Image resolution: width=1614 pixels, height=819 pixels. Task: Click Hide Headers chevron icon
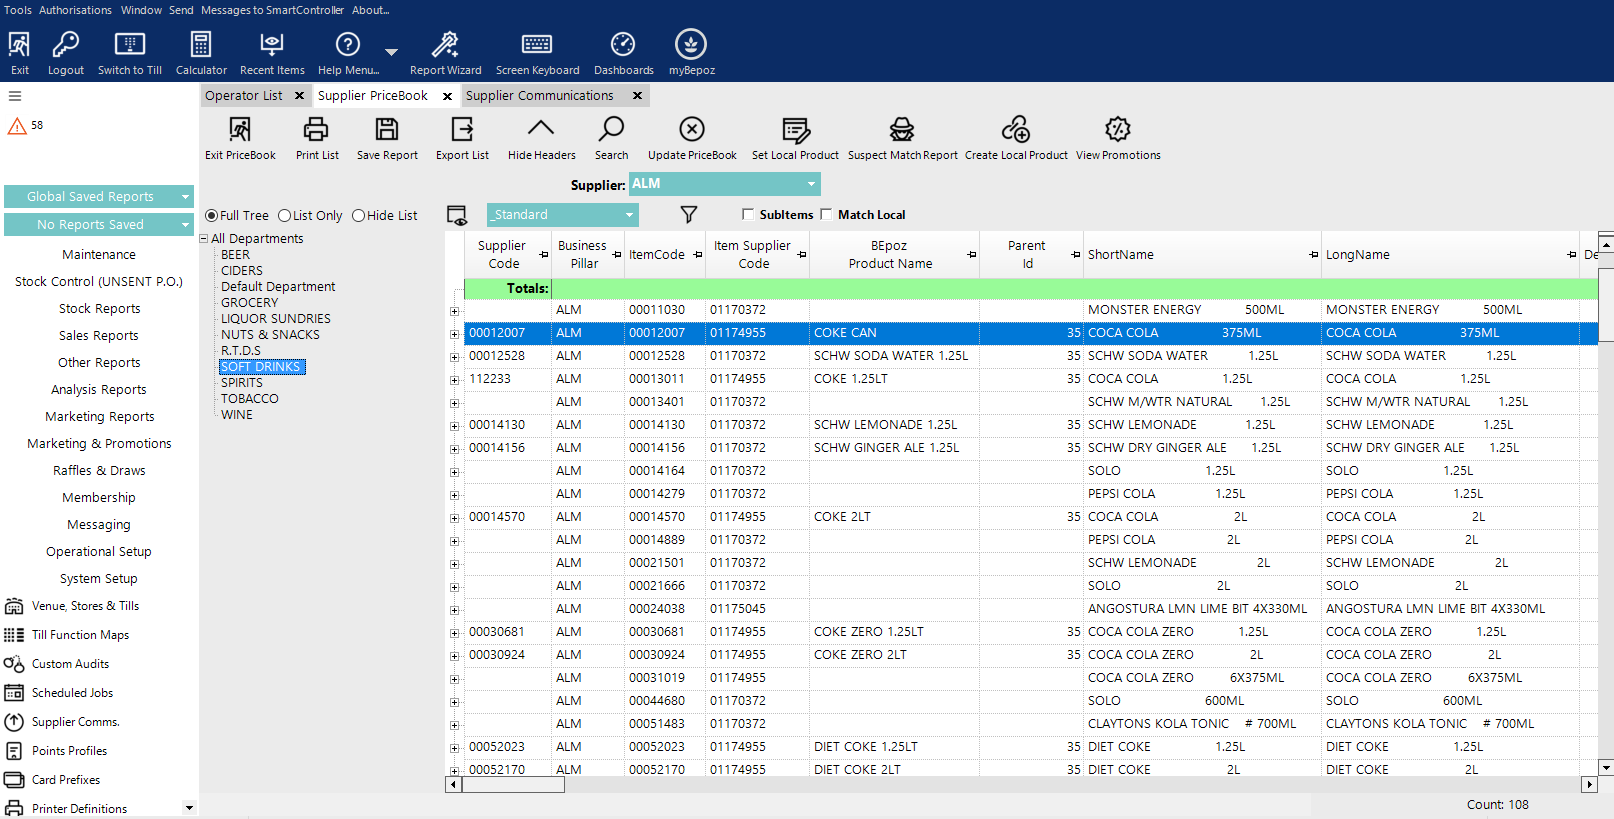[541, 128]
